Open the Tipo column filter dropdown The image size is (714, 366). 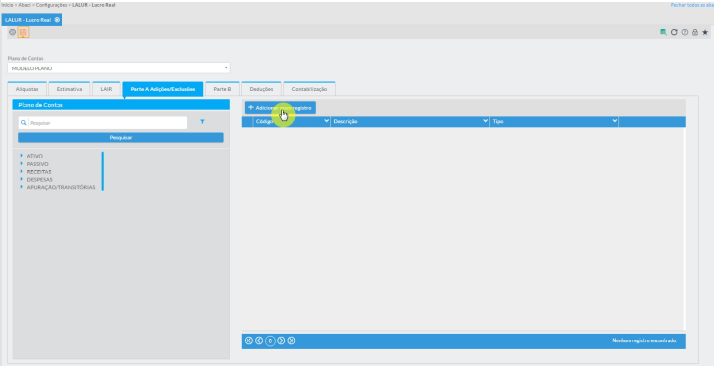point(614,121)
